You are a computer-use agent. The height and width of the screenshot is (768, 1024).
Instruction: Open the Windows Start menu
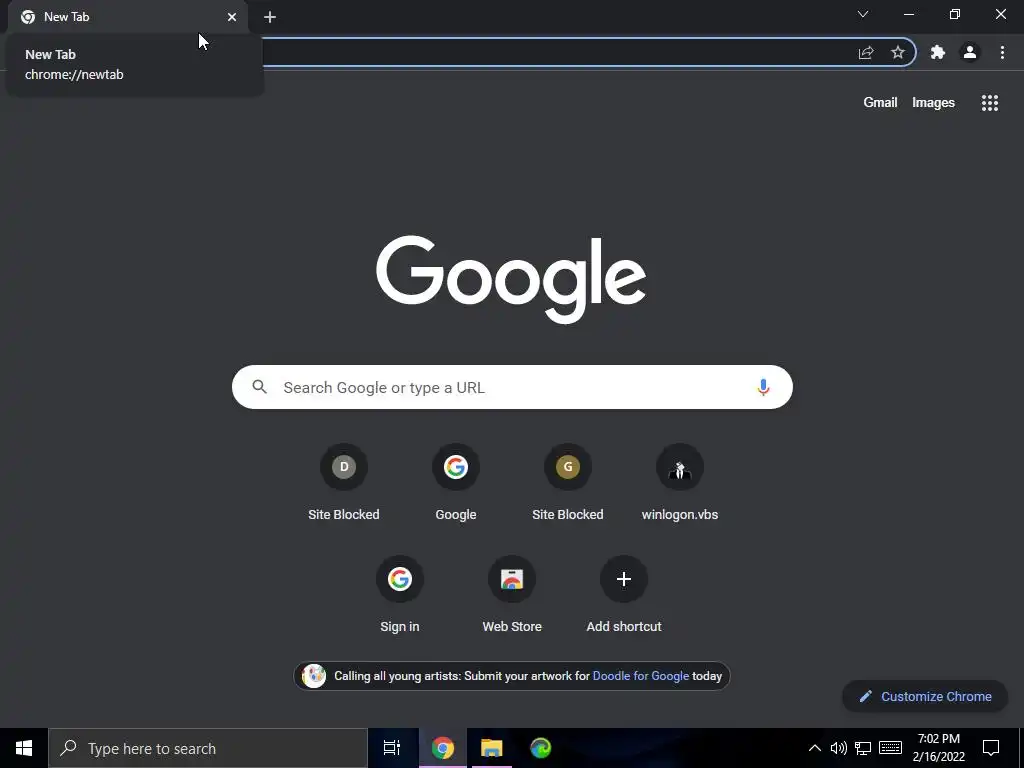pos(24,748)
